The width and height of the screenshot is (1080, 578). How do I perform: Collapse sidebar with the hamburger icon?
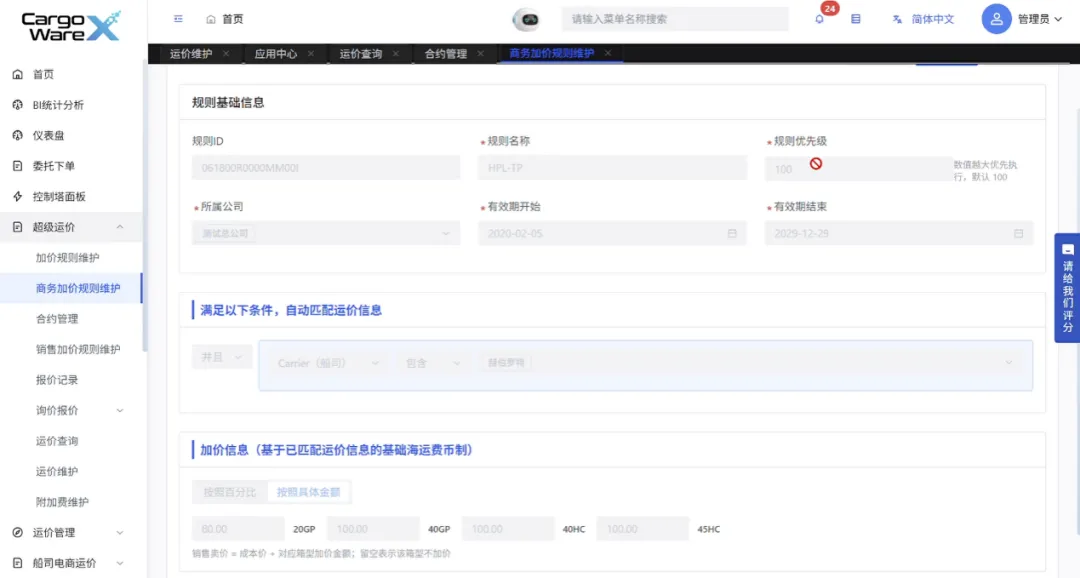tap(178, 19)
